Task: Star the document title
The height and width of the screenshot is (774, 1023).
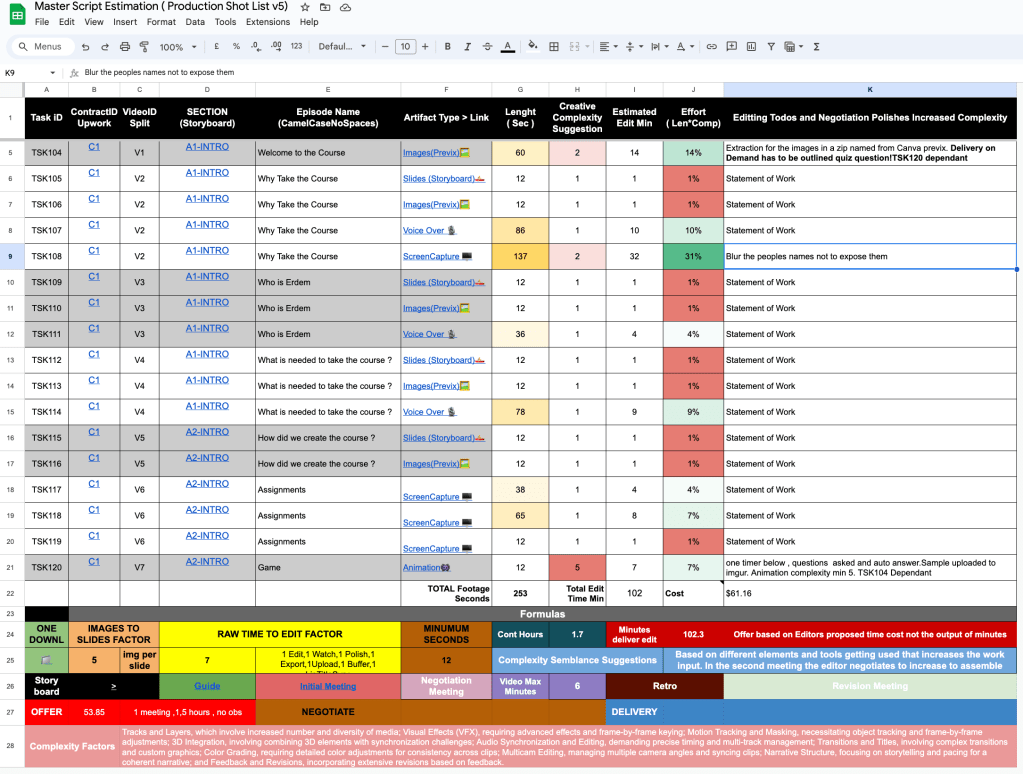Action: pyautogui.click(x=305, y=7)
